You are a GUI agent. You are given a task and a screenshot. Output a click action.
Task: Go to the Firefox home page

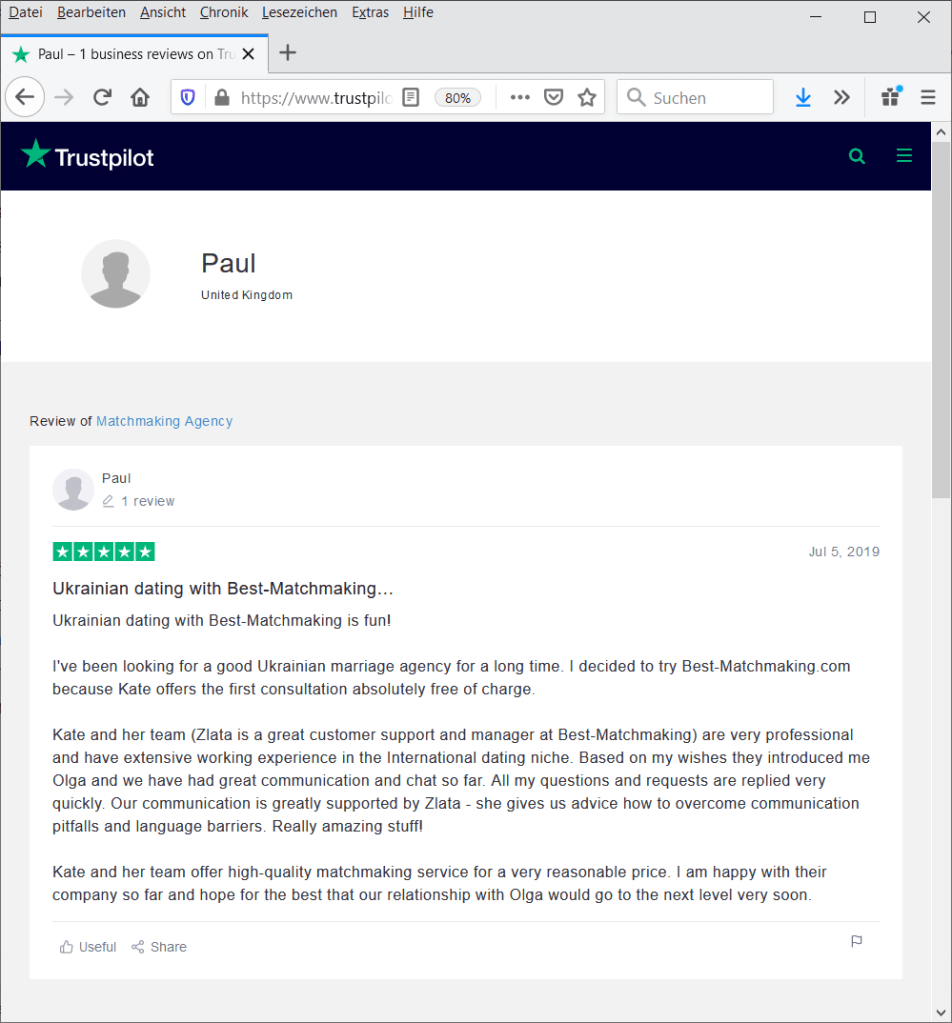(x=140, y=98)
